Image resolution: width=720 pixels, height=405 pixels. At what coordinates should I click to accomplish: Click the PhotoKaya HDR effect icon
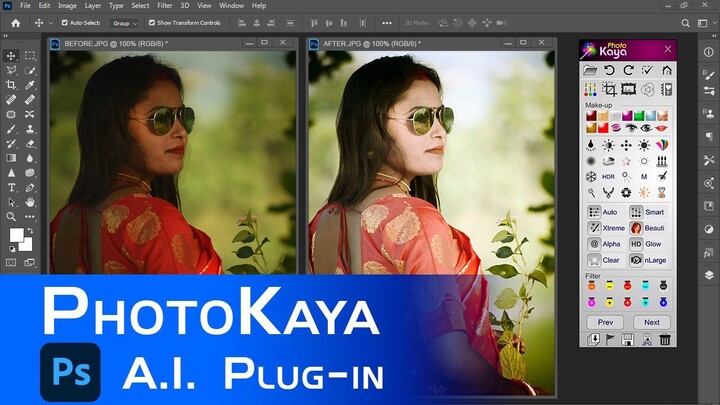pyautogui.click(x=608, y=177)
